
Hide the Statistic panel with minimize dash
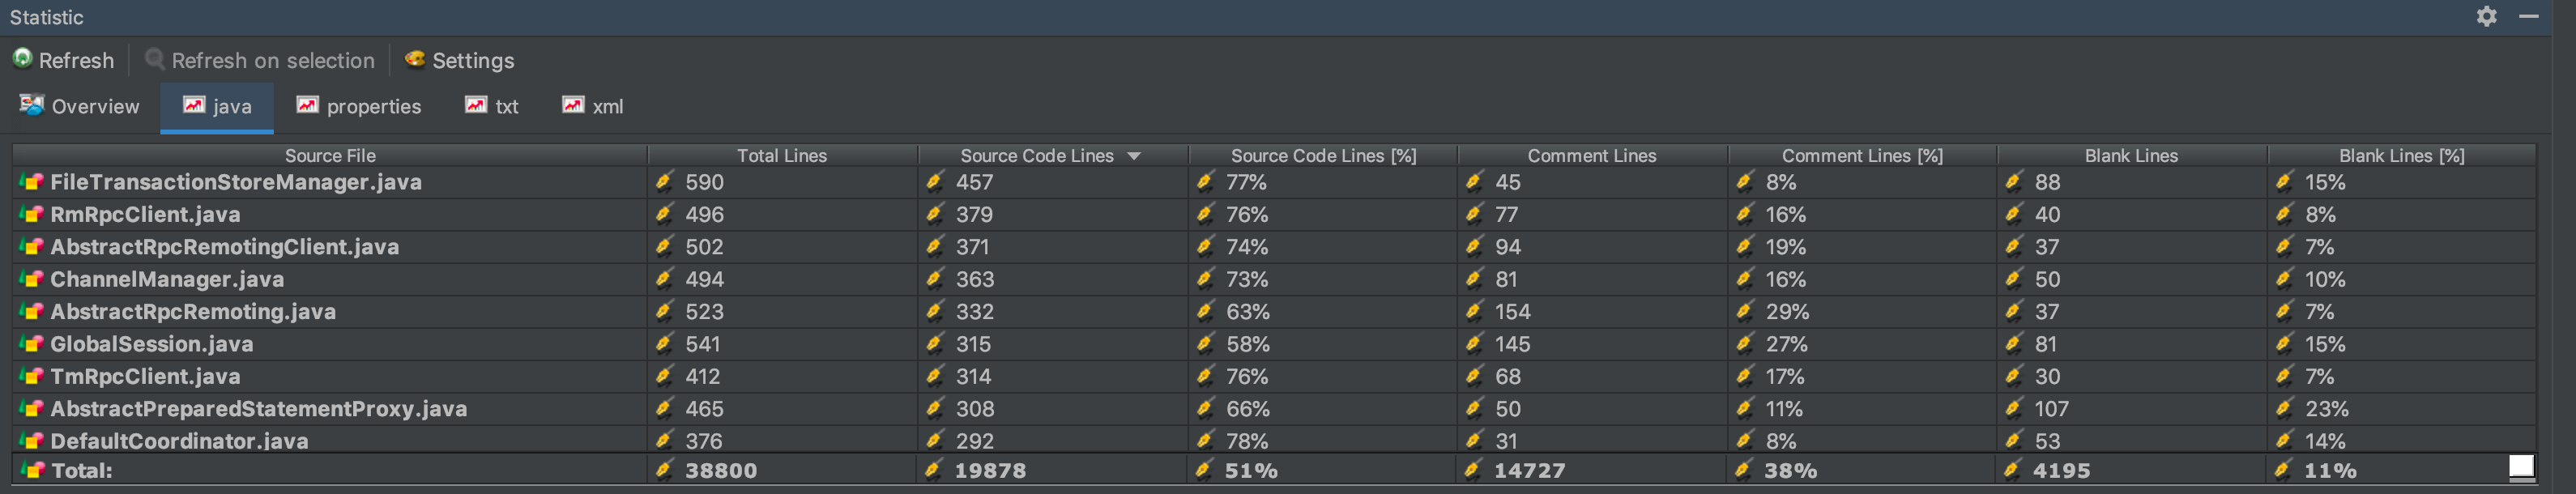click(x=2528, y=16)
